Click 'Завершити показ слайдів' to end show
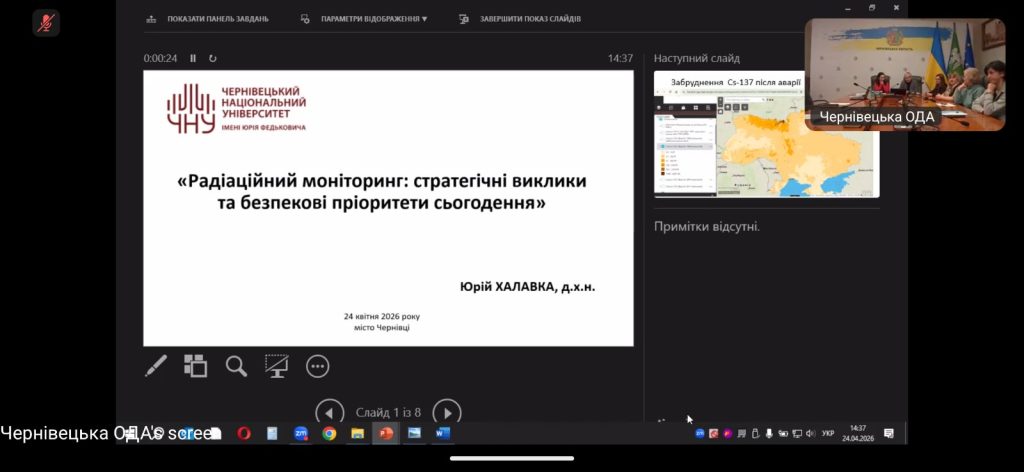 (520, 19)
